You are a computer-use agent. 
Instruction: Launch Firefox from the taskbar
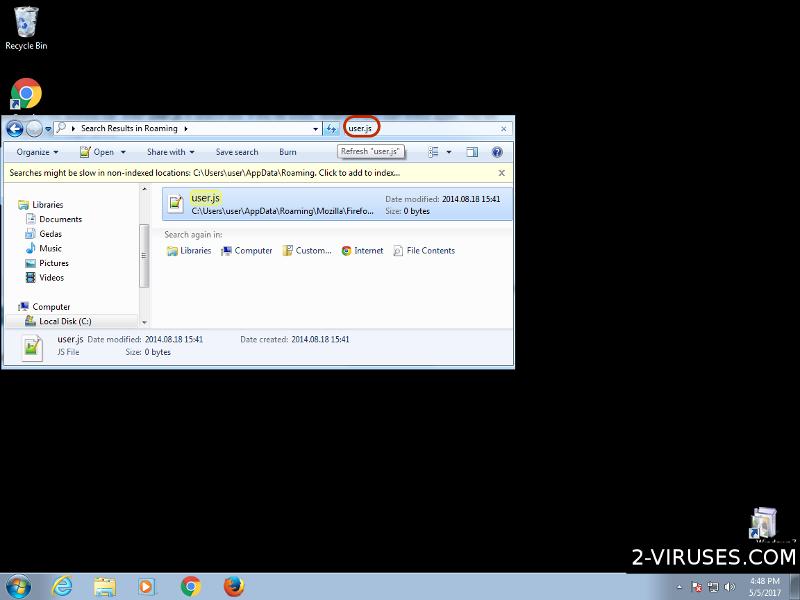[234, 586]
